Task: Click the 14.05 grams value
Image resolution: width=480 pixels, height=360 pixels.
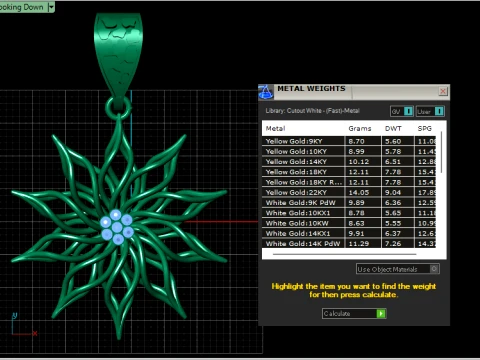Action: [359, 193]
